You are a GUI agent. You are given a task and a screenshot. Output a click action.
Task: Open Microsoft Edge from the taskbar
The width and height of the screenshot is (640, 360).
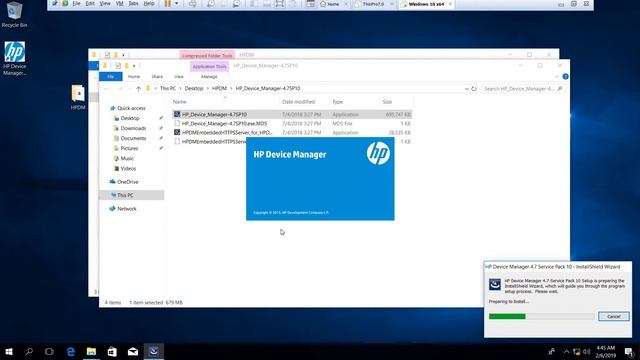(x=71, y=351)
